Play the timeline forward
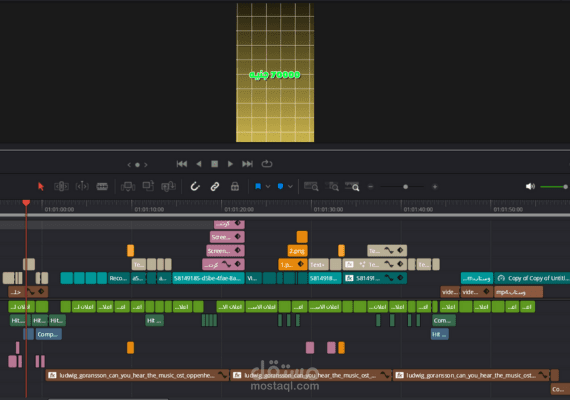This screenshot has height=400, width=570. click(x=230, y=164)
